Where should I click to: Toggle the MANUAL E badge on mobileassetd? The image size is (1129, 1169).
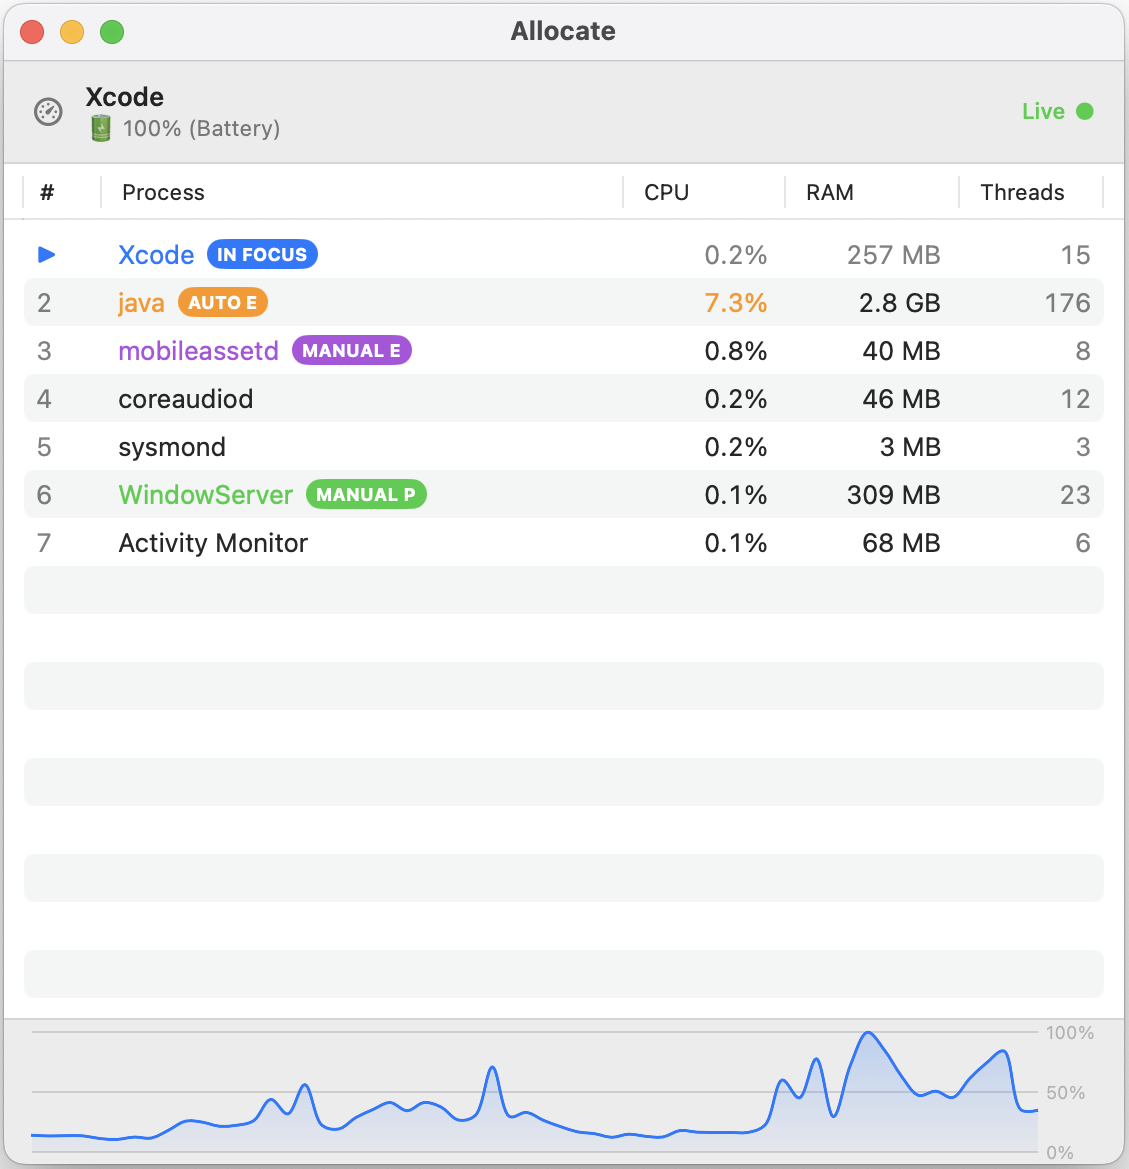pos(351,351)
